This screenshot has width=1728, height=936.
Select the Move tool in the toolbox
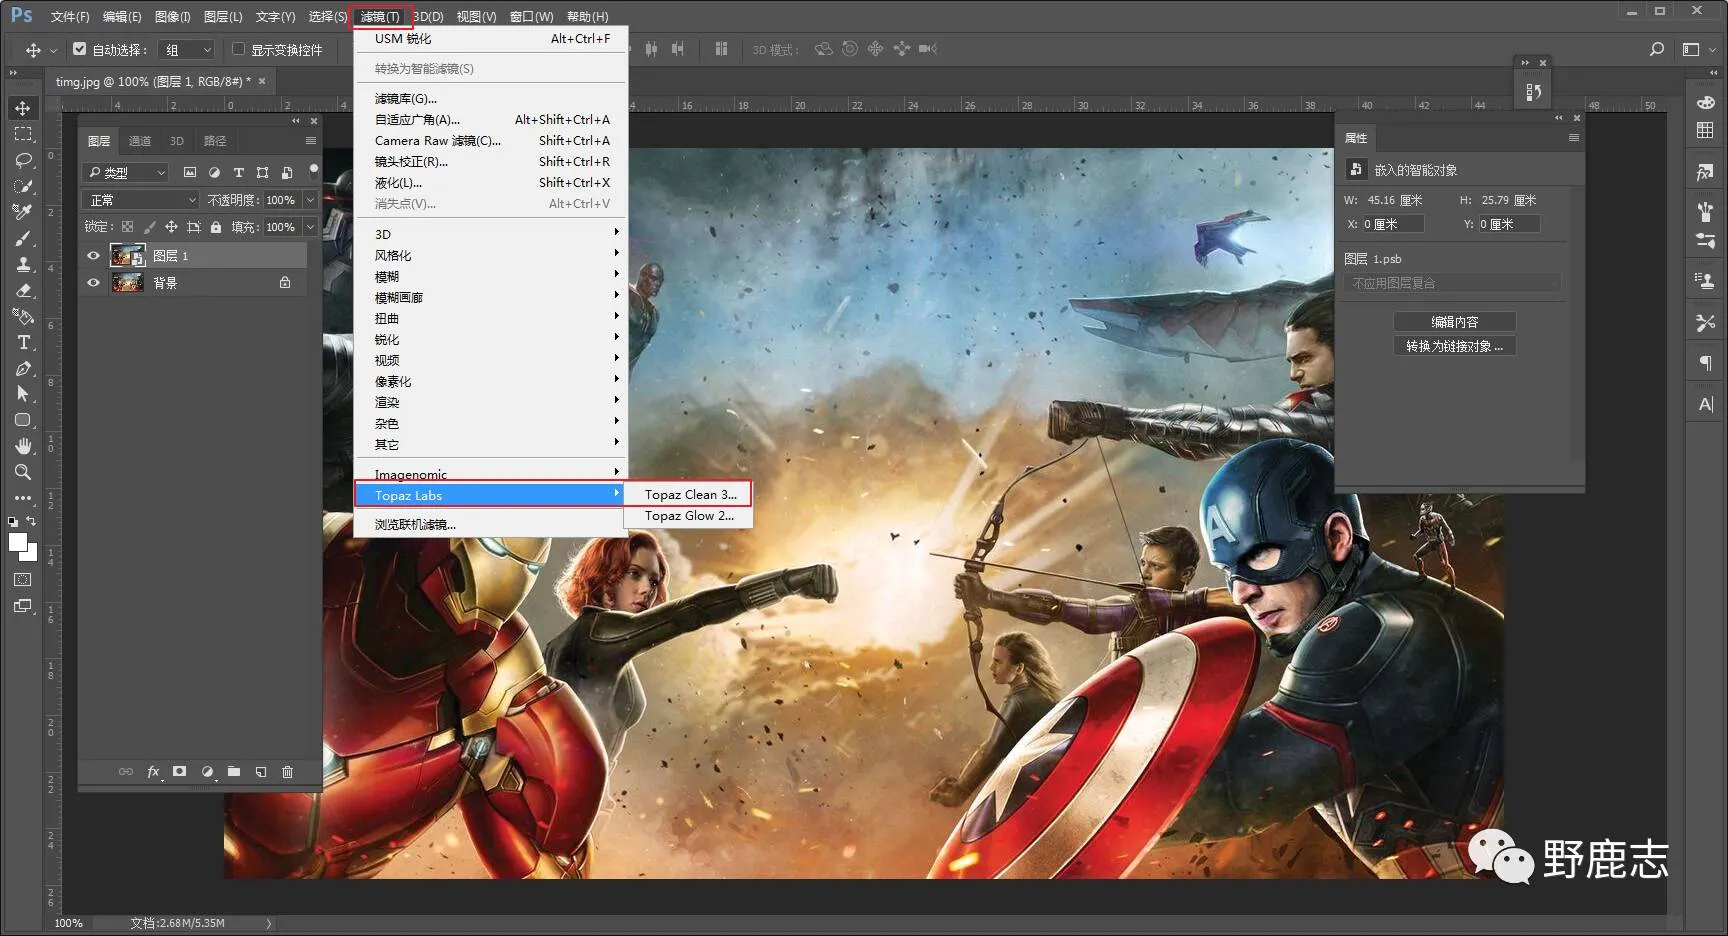(x=23, y=108)
